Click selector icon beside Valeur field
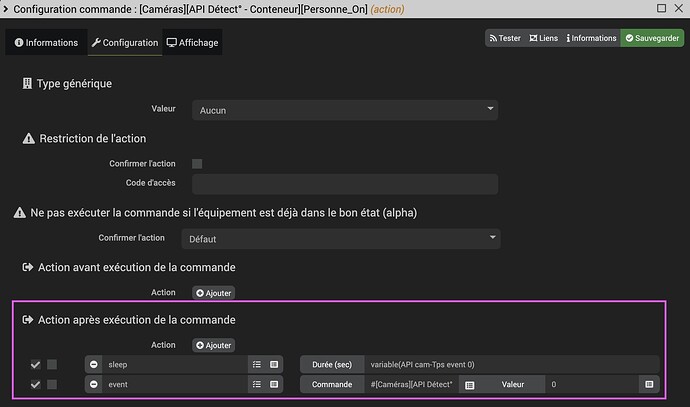The height and width of the screenshot is (407, 690). click(649, 384)
